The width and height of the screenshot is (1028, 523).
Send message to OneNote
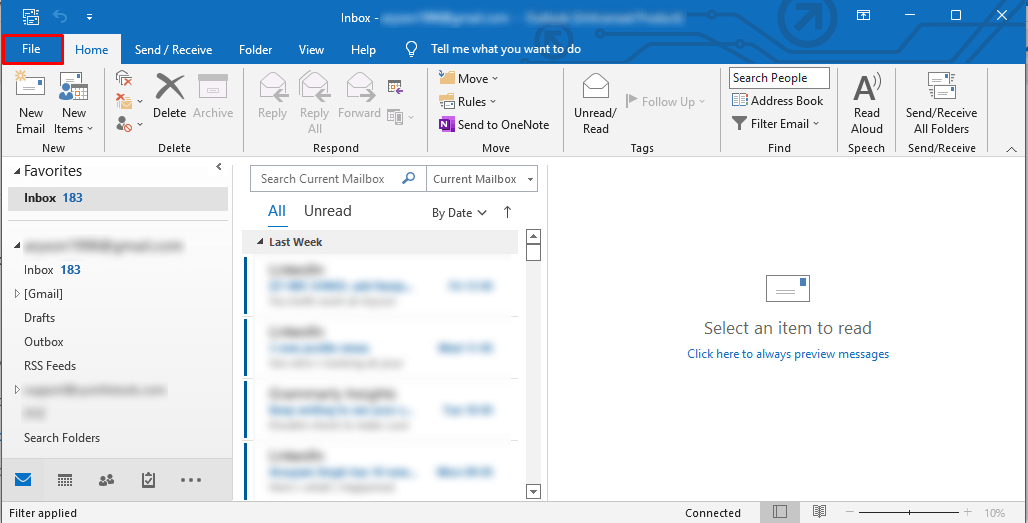tap(494, 125)
